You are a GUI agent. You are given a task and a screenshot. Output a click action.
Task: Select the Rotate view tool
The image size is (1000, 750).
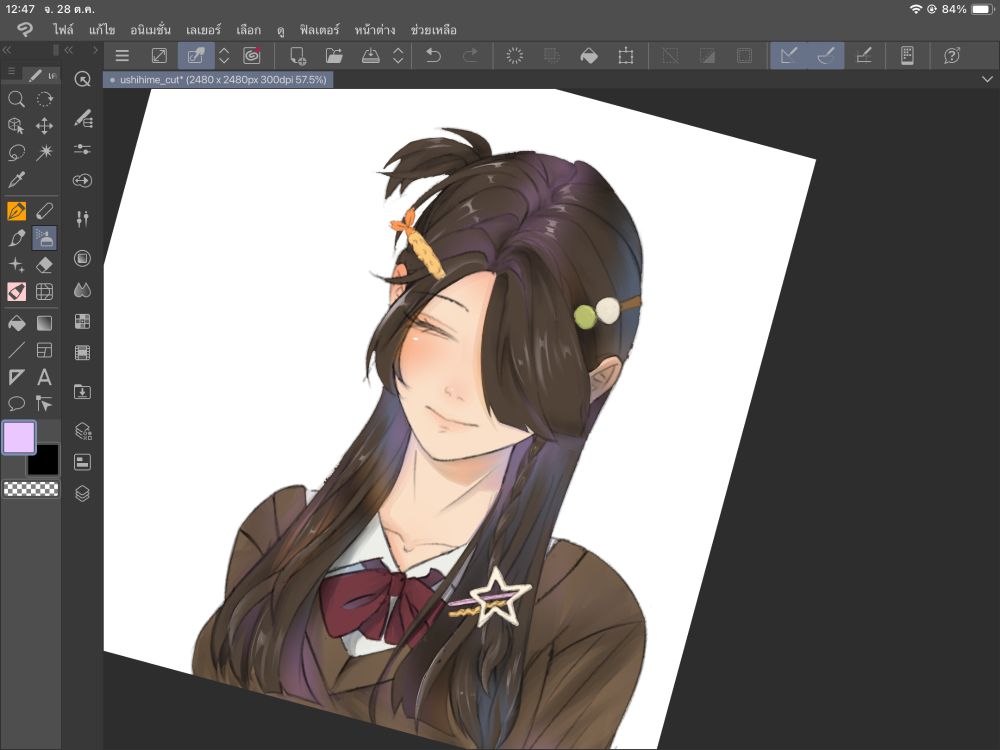point(45,99)
